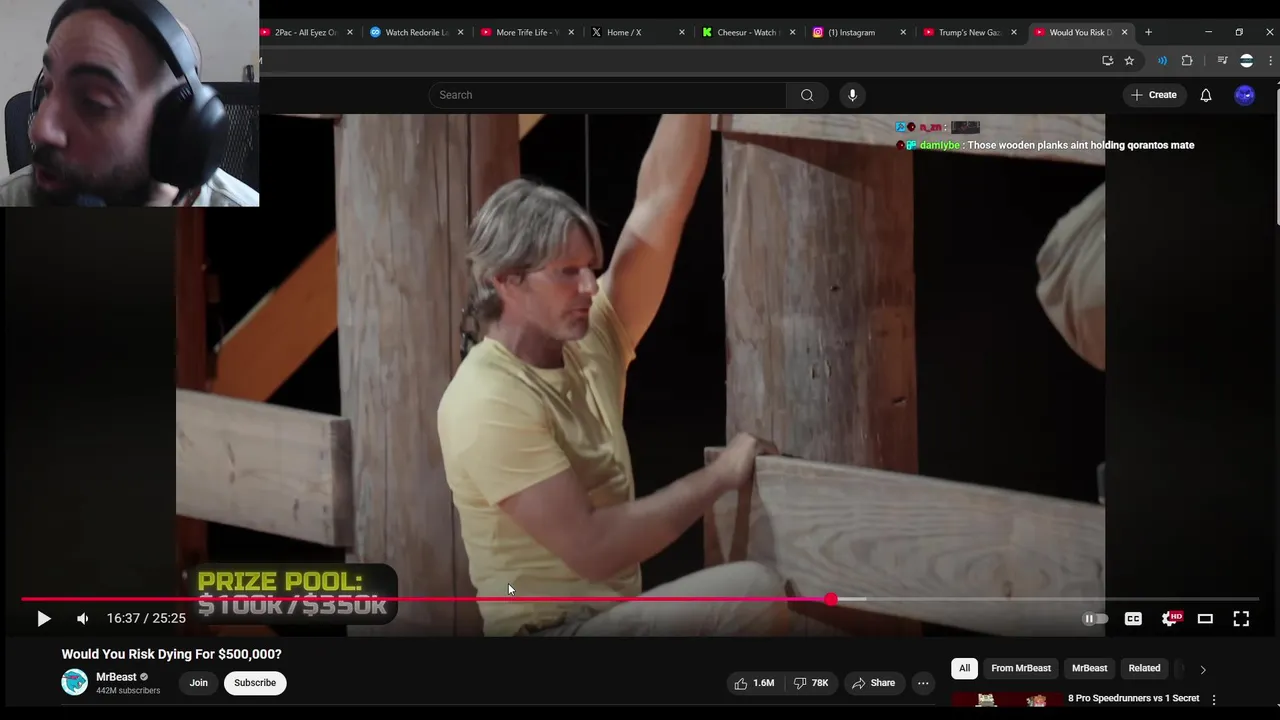Open YouTube account avatar menu
Screen dimensions: 1280x720
pyautogui.click(x=1244, y=95)
